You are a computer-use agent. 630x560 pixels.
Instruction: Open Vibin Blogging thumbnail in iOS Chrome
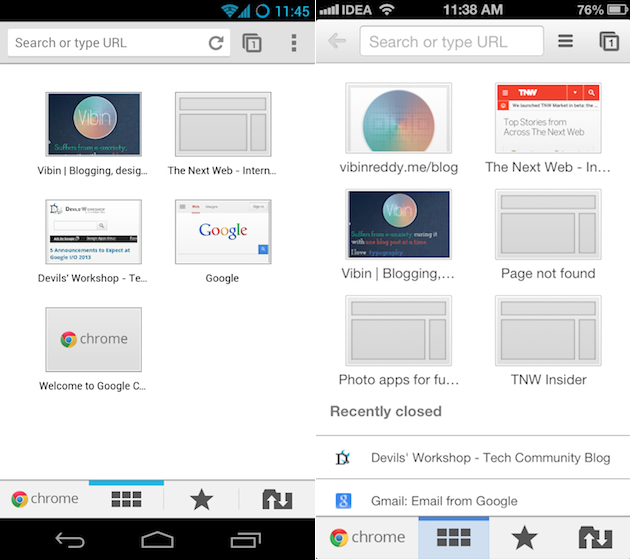click(x=399, y=224)
